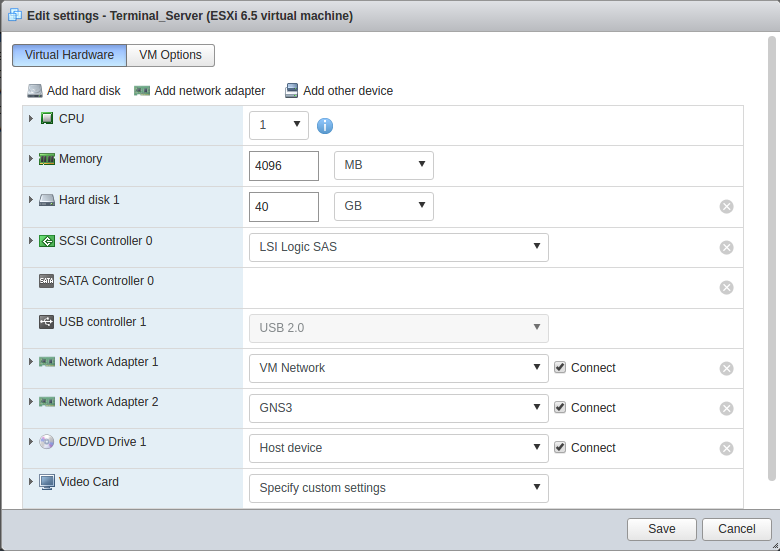
Task: Open the Specify custom settings dropdown
Action: tap(398, 488)
